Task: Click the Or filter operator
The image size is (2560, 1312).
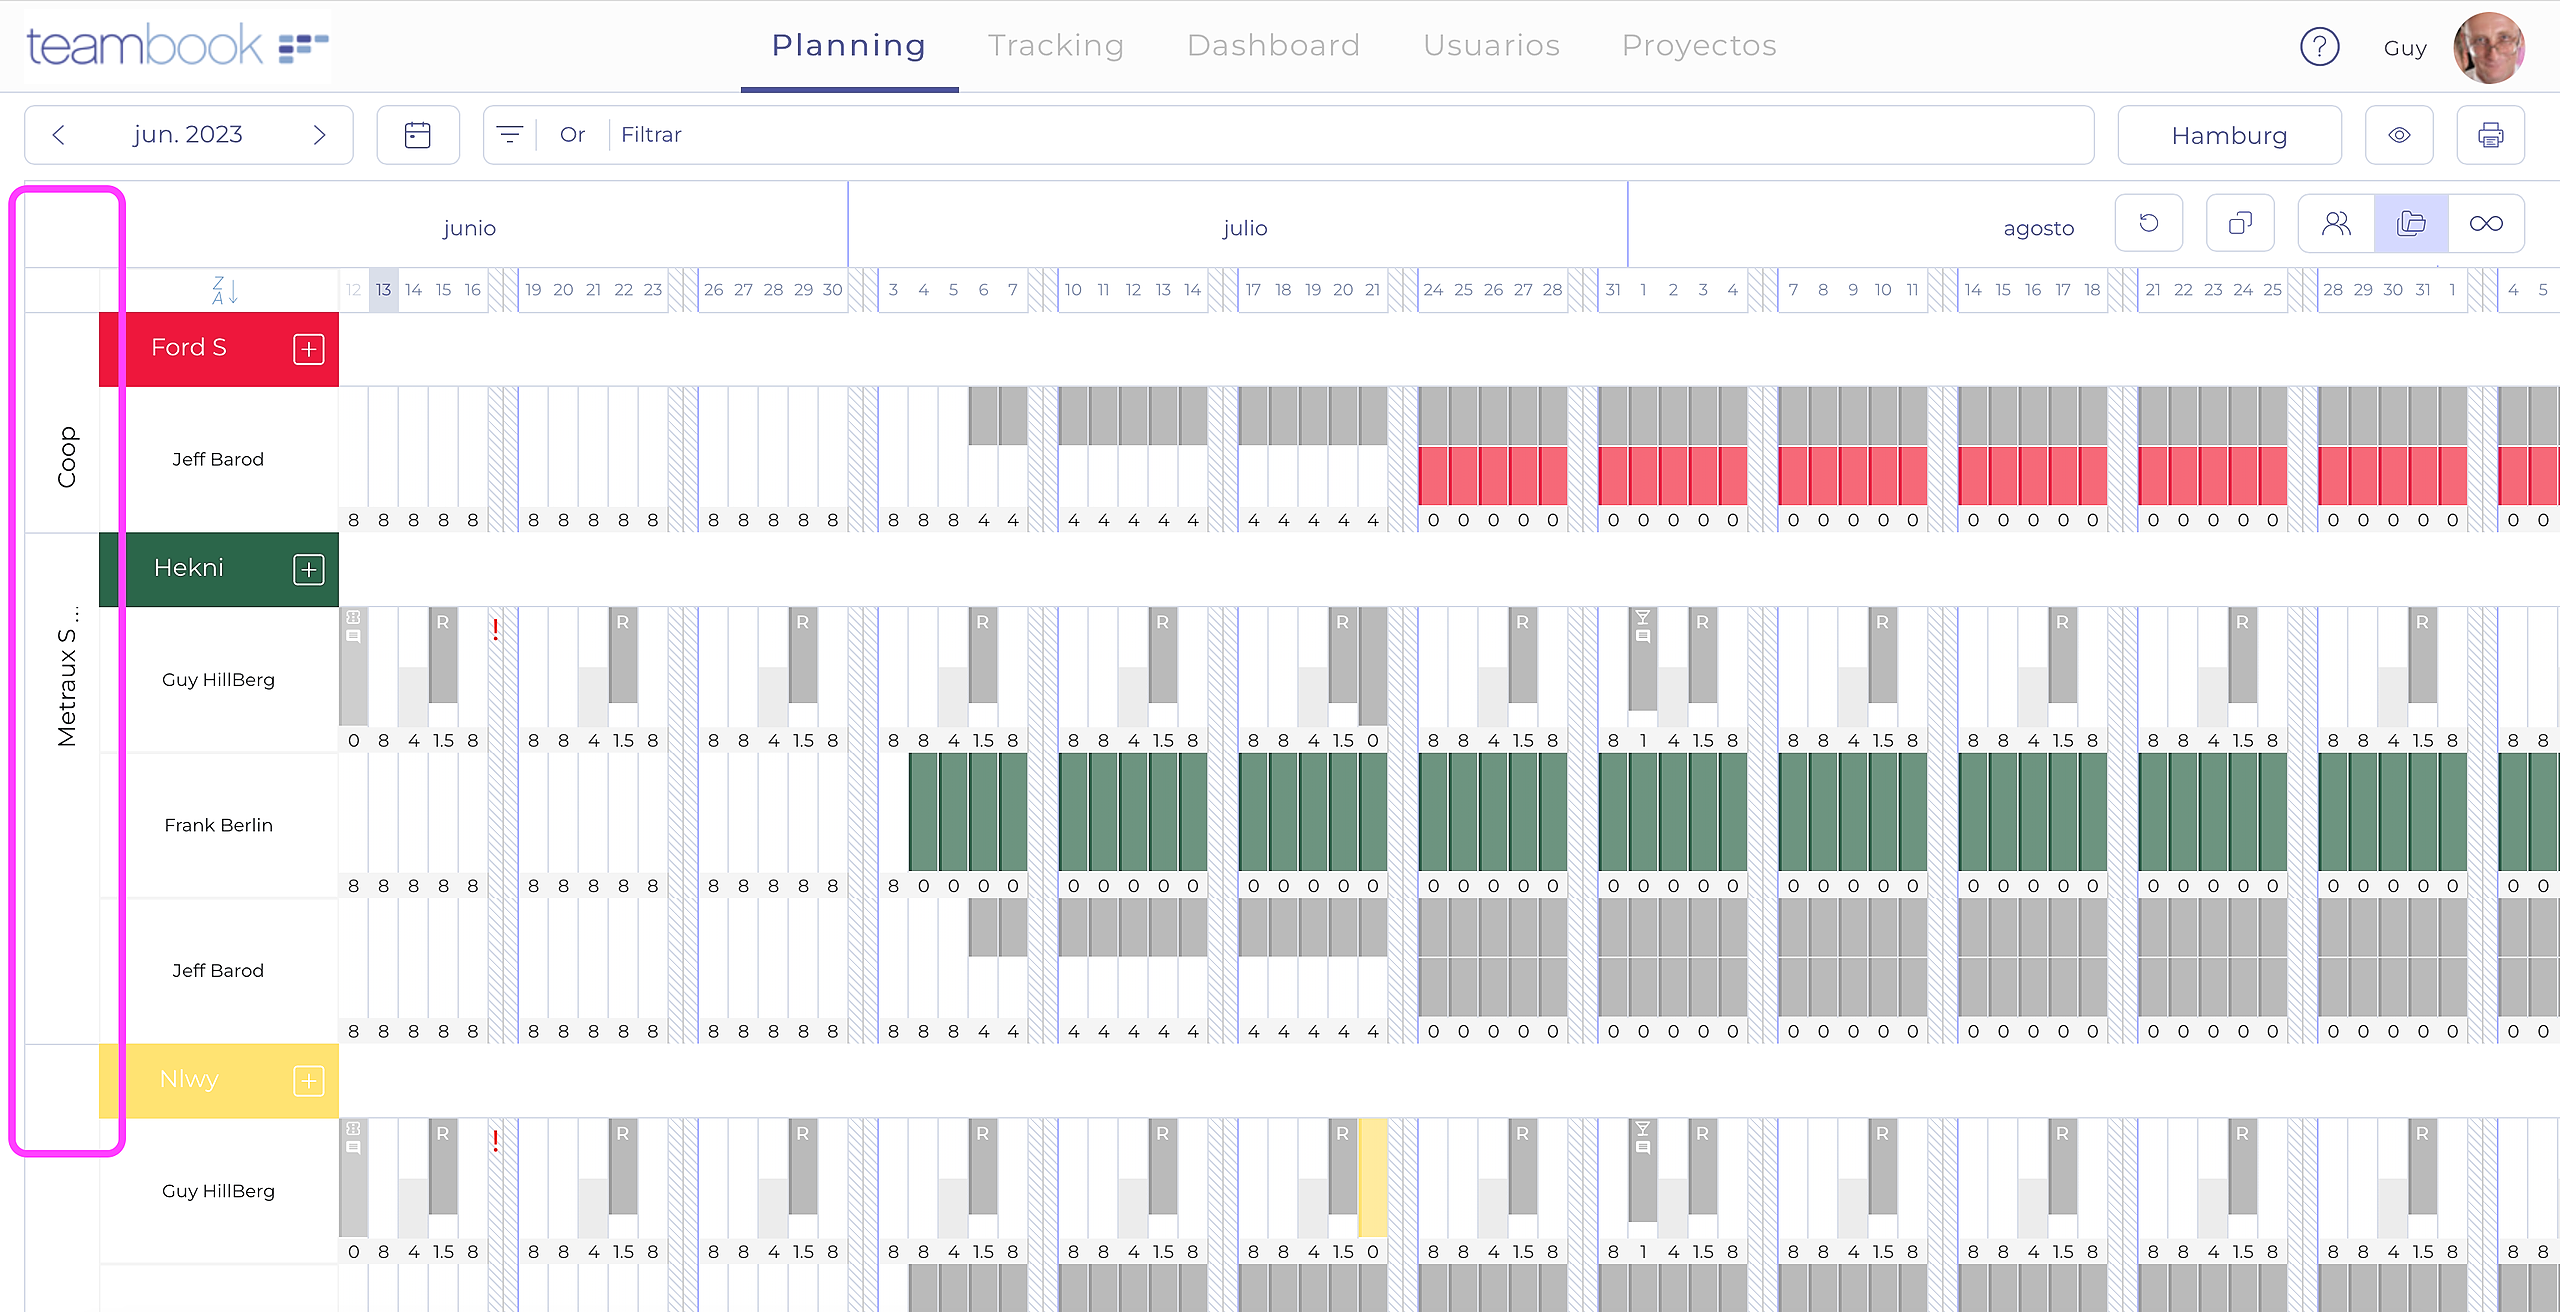Action: [x=572, y=135]
